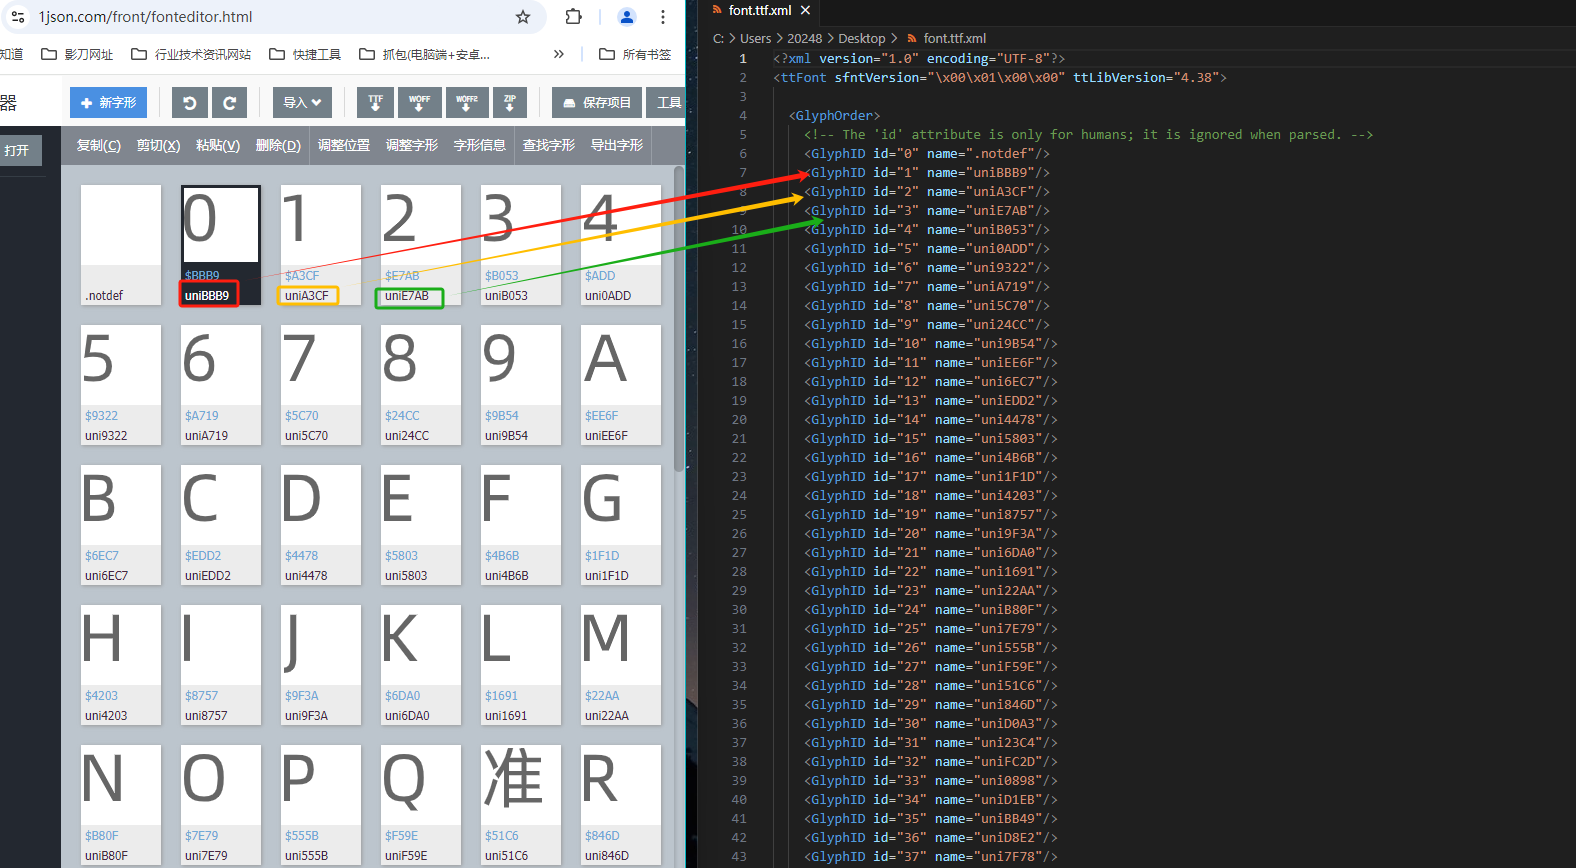1576x868 pixels.
Task: Download font as TTF
Action: coord(375,102)
